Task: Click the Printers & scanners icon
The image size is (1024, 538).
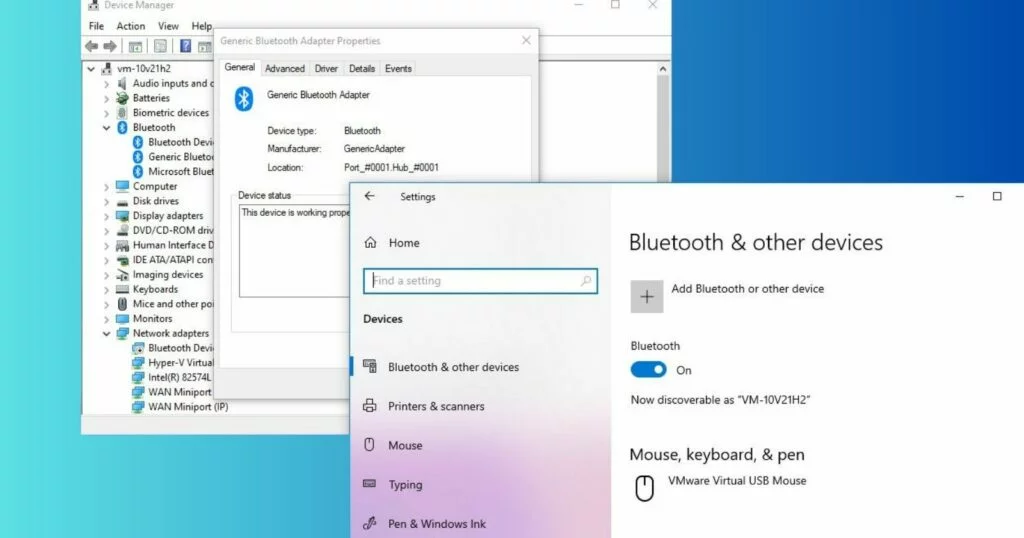Action: (x=369, y=406)
